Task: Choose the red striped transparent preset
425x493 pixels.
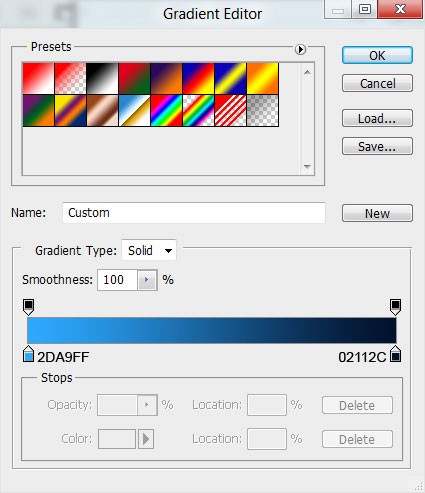Action: [x=230, y=111]
